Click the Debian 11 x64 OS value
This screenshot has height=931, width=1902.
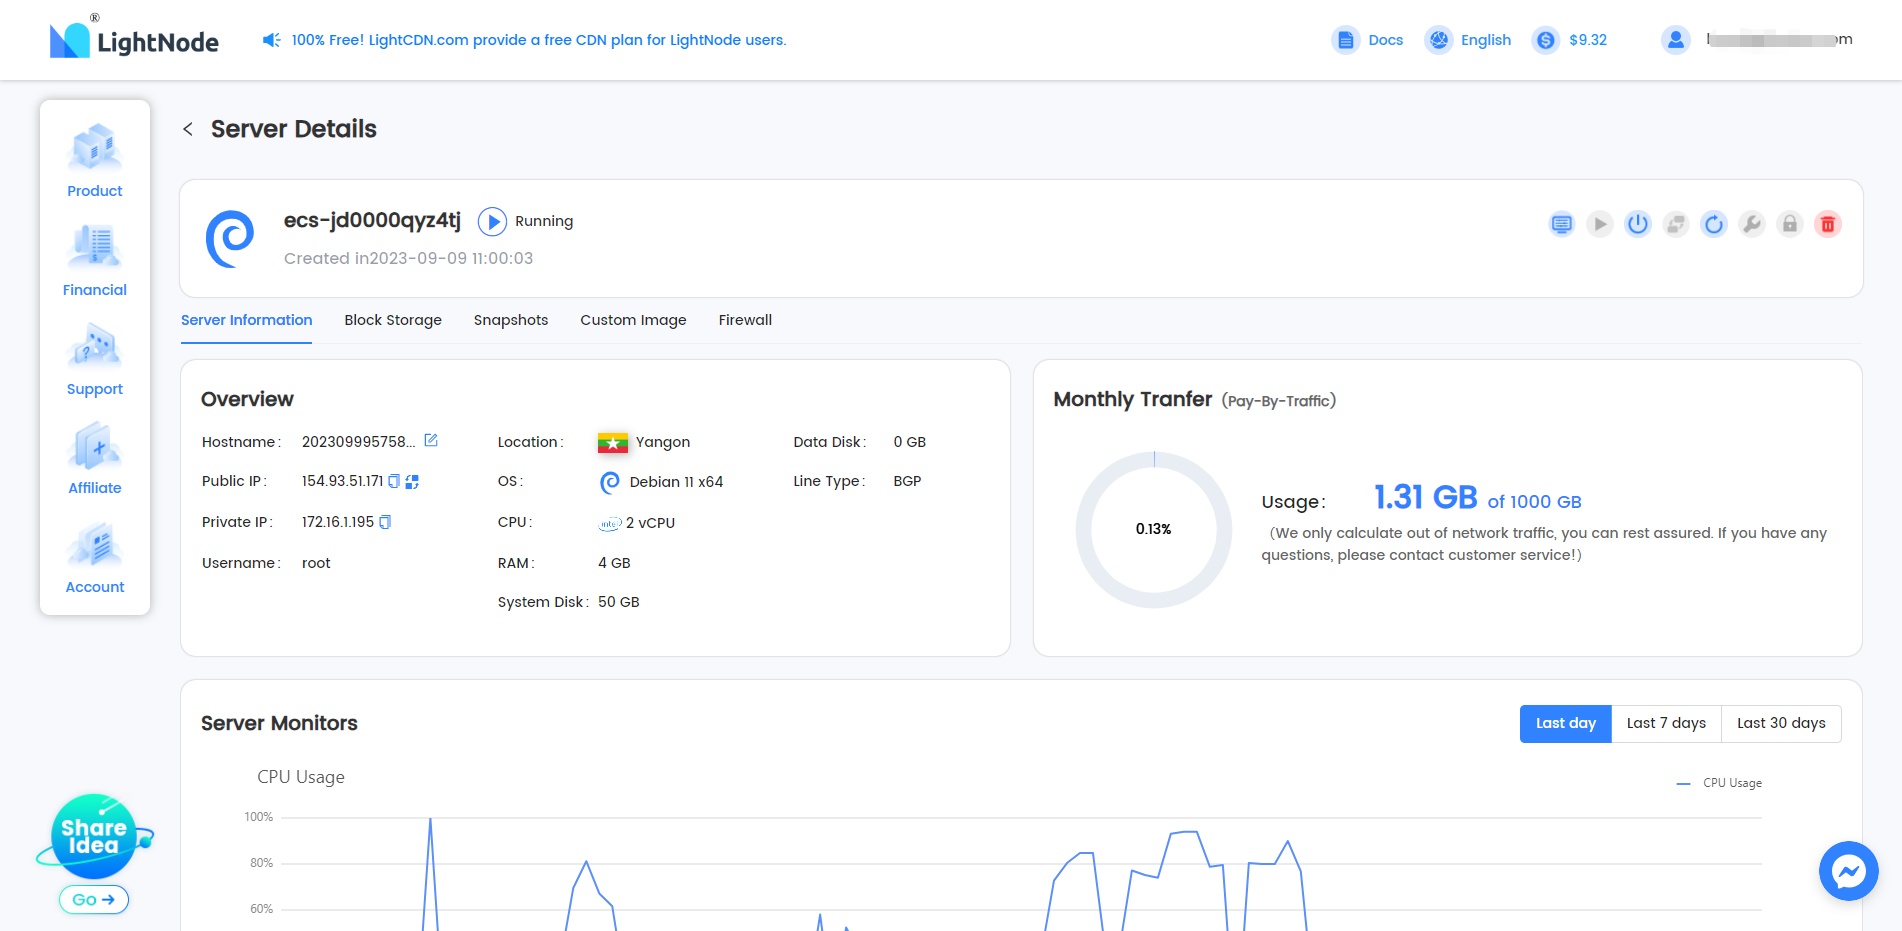click(x=676, y=482)
